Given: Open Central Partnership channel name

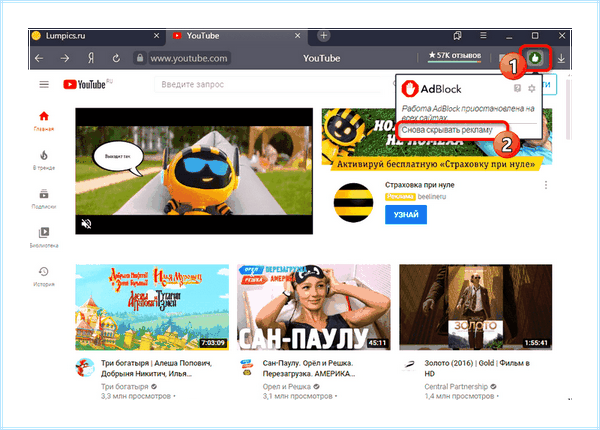Looking at the screenshot, I should (456, 386).
